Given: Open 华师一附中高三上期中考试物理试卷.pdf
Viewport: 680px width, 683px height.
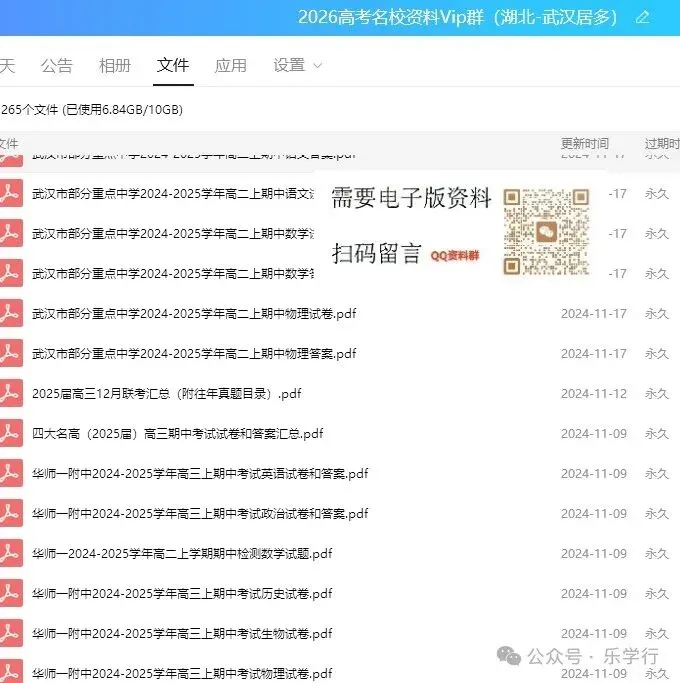Looking at the screenshot, I should (x=182, y=674).
